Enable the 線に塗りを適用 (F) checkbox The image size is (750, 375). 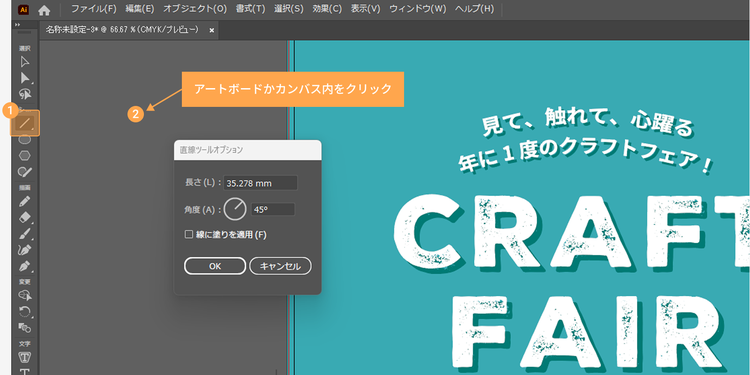pyautogui.click(x=188, y=235)
